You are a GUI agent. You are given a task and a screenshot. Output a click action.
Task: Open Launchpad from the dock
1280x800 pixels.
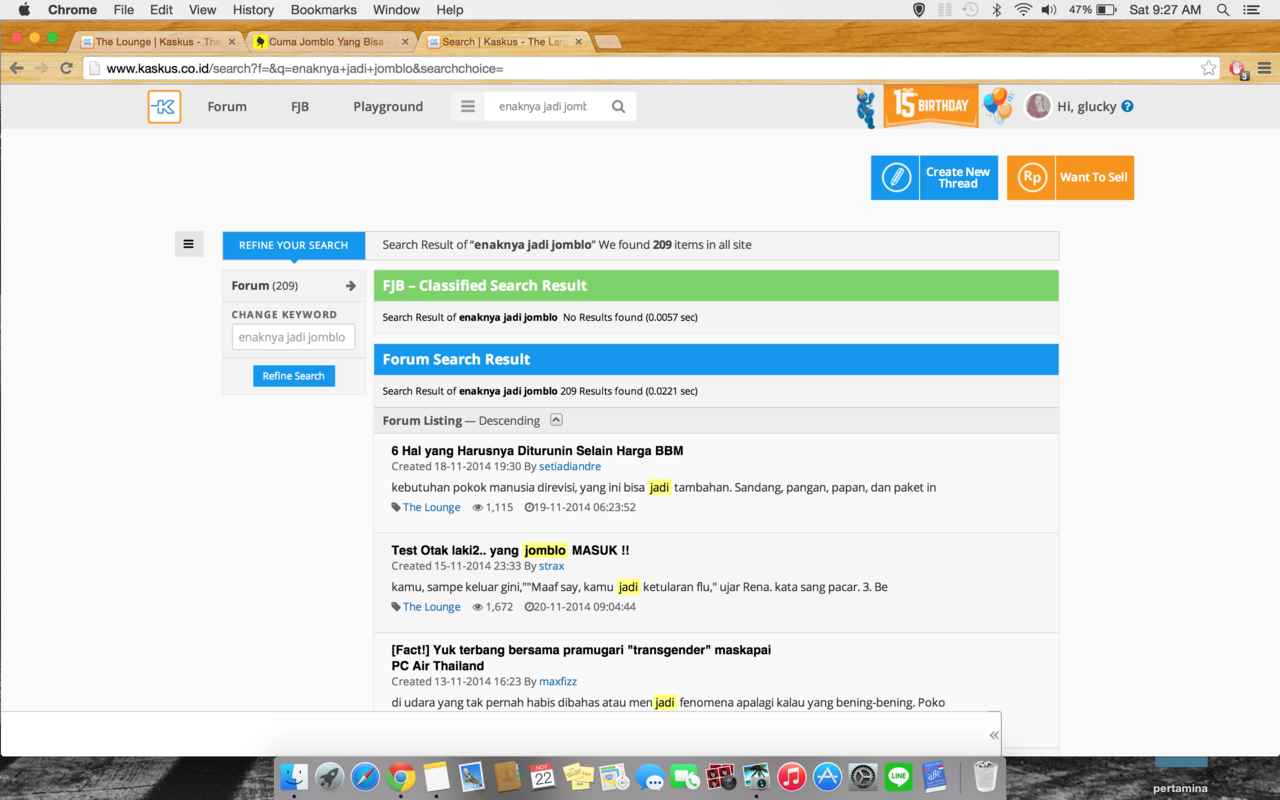click(329, 776)
